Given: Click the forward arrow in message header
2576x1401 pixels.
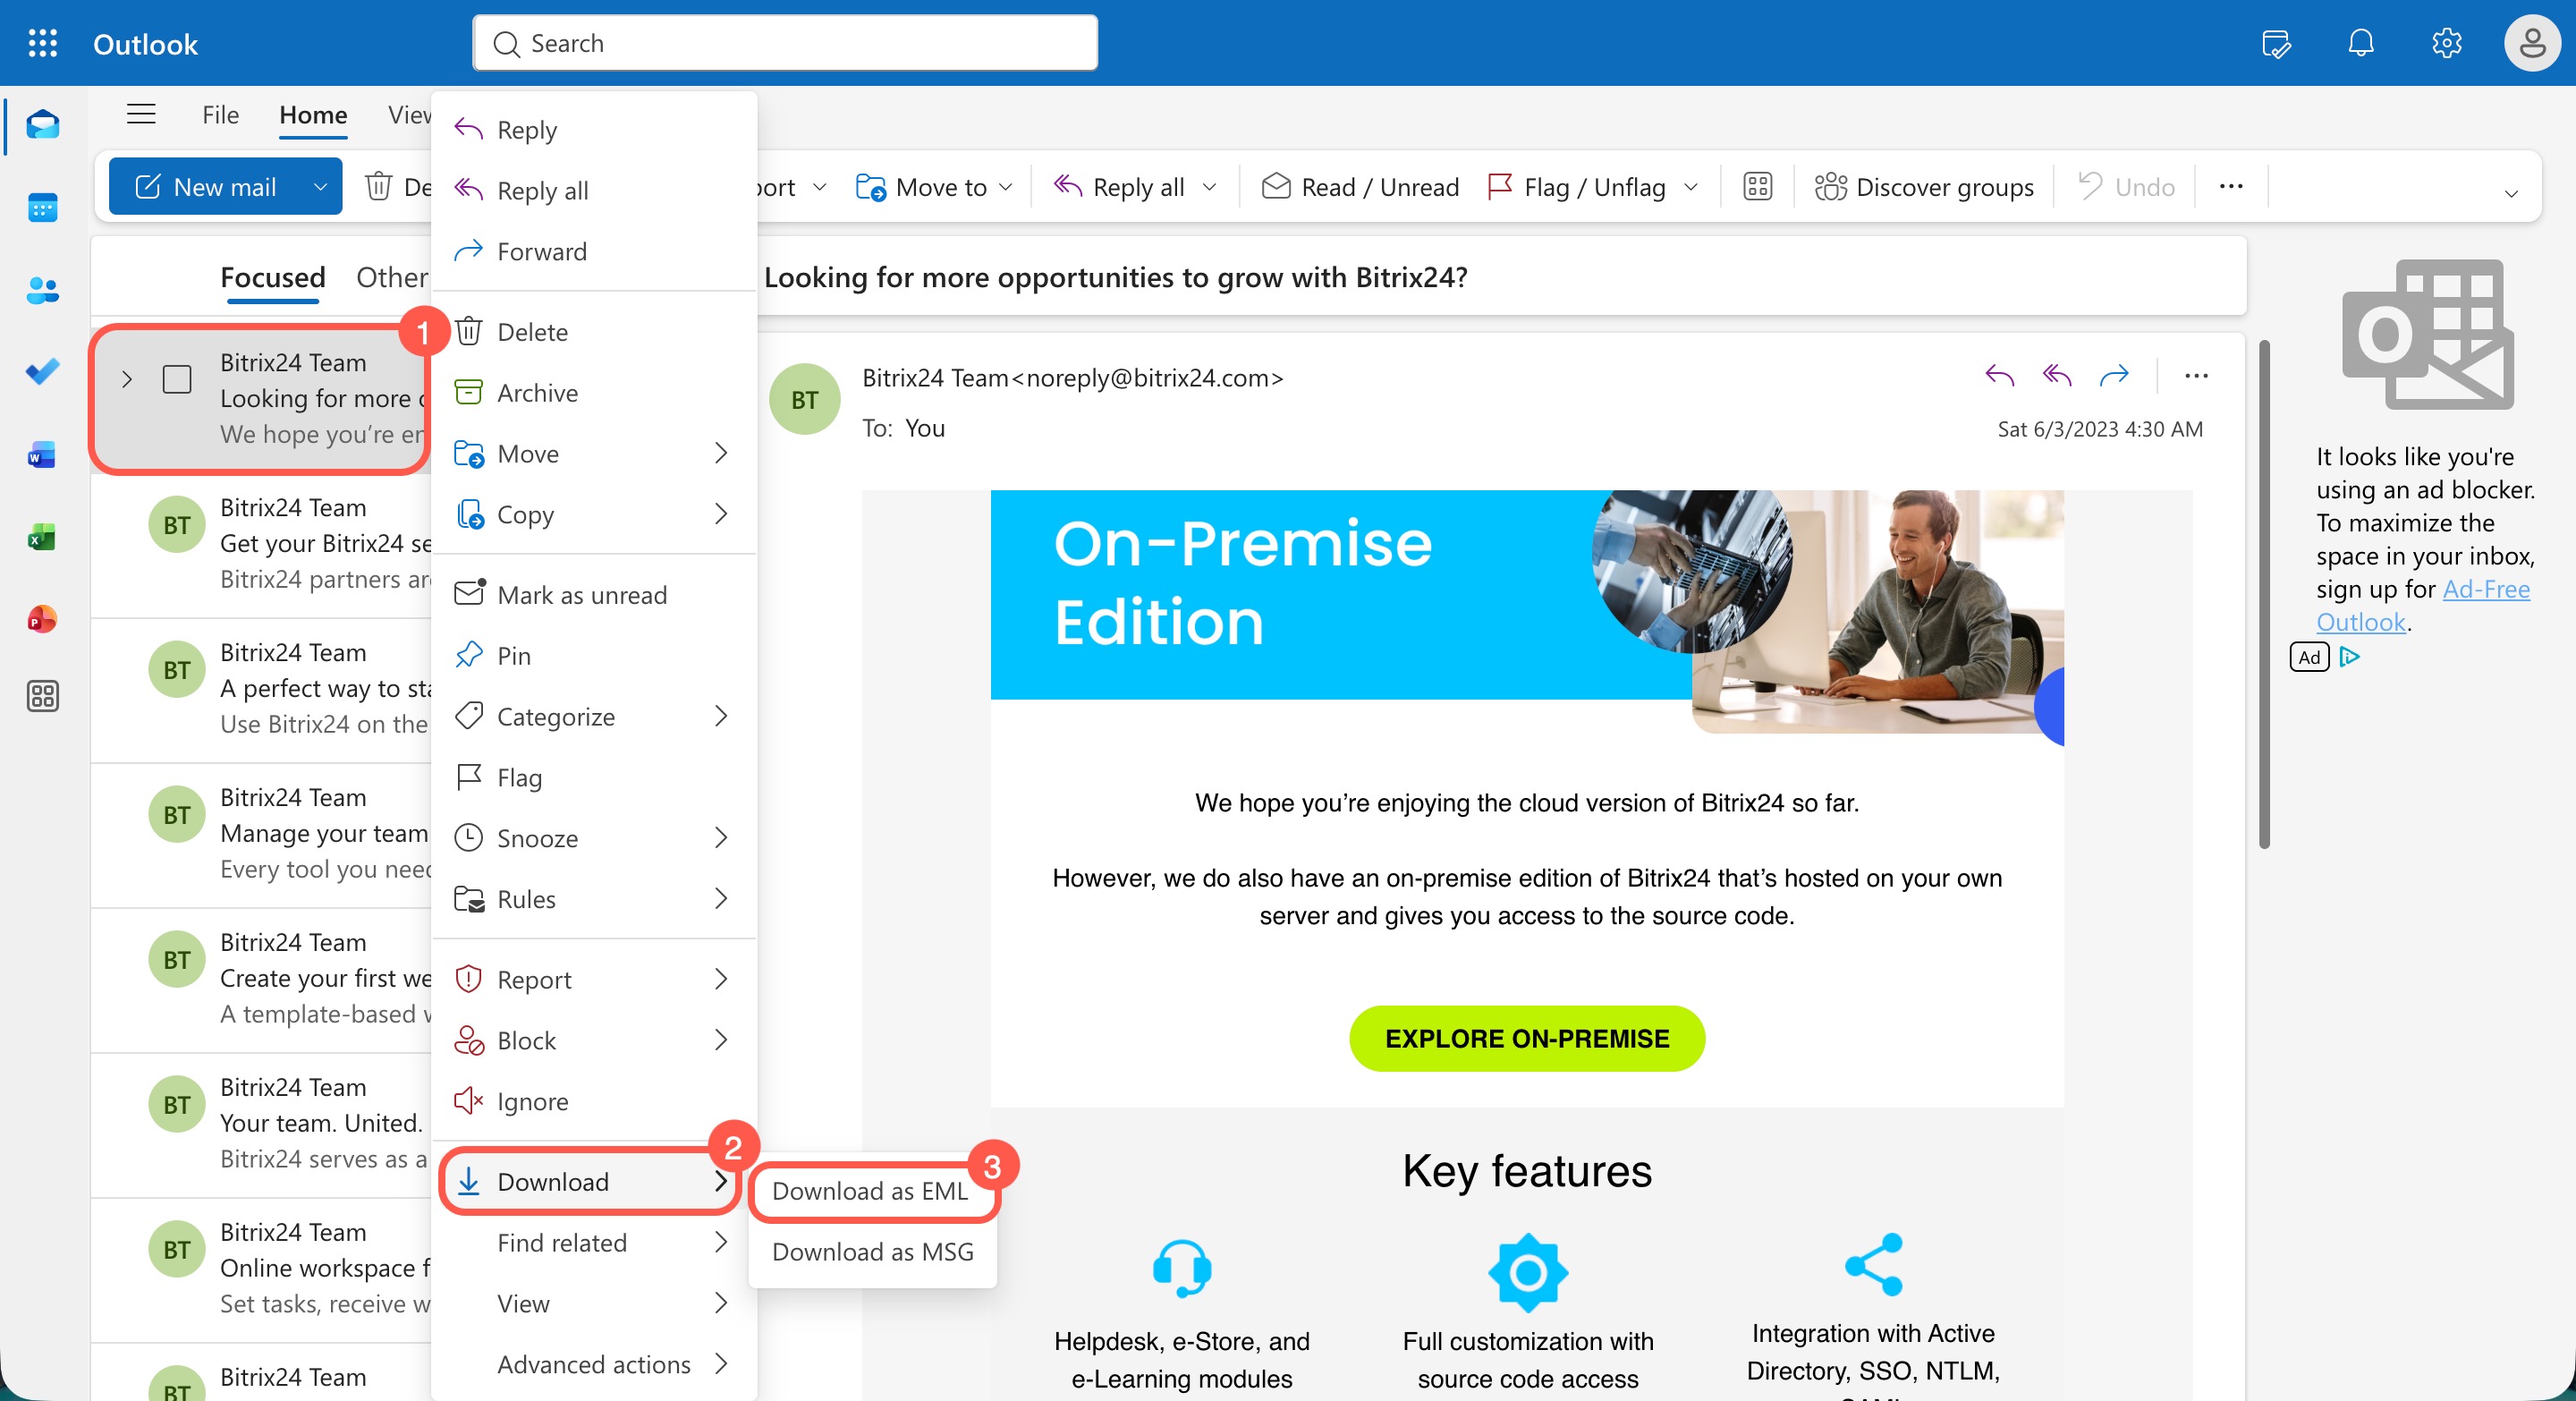Looking at the screenshot, I should [x=2114, y=376].
